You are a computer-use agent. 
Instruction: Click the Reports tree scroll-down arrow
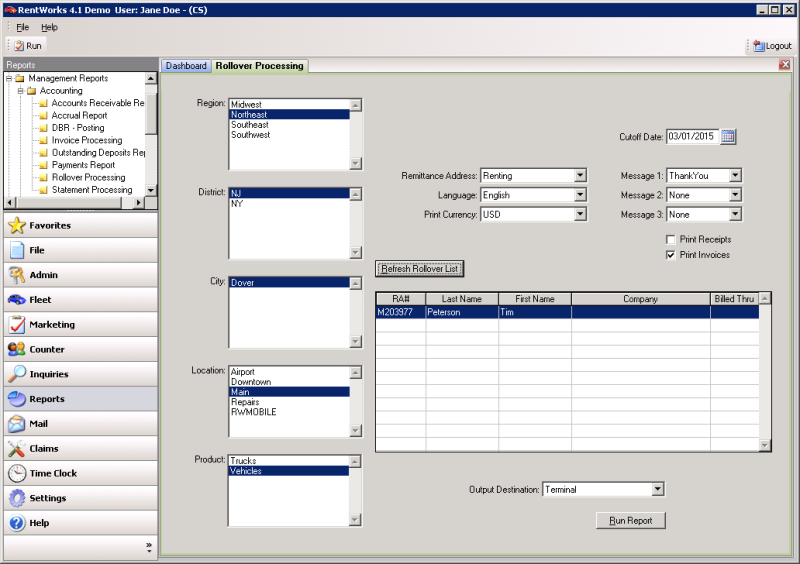coord(151,190)
